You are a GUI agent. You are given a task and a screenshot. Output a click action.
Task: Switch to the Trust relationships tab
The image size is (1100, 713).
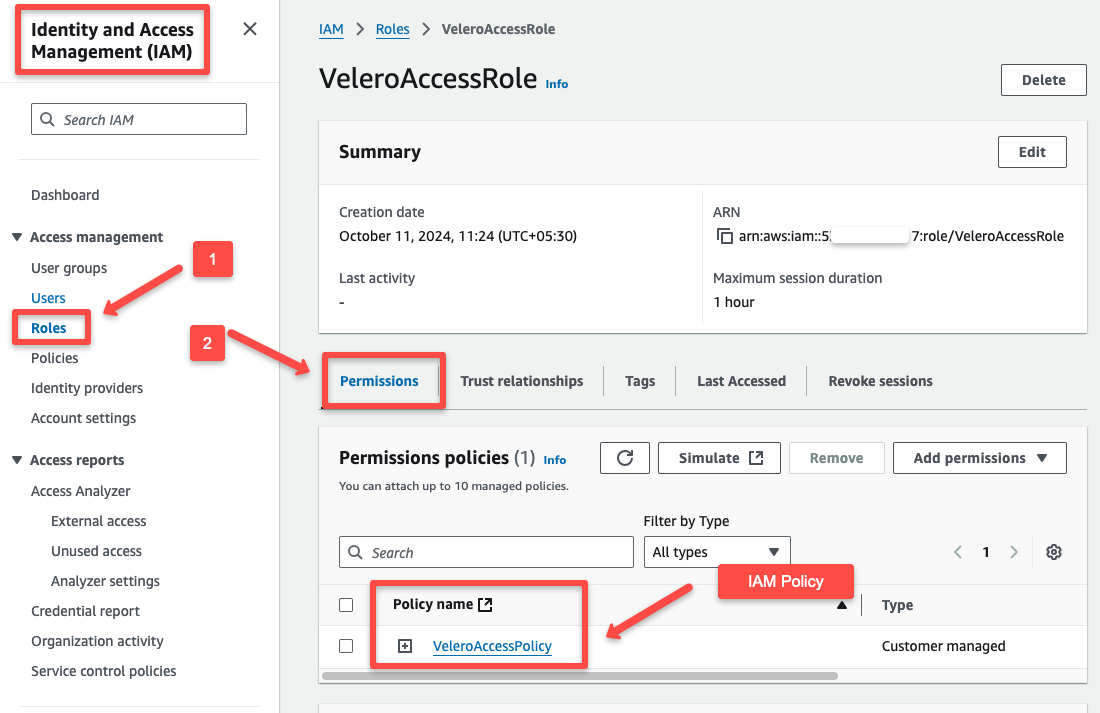(522, 380)
